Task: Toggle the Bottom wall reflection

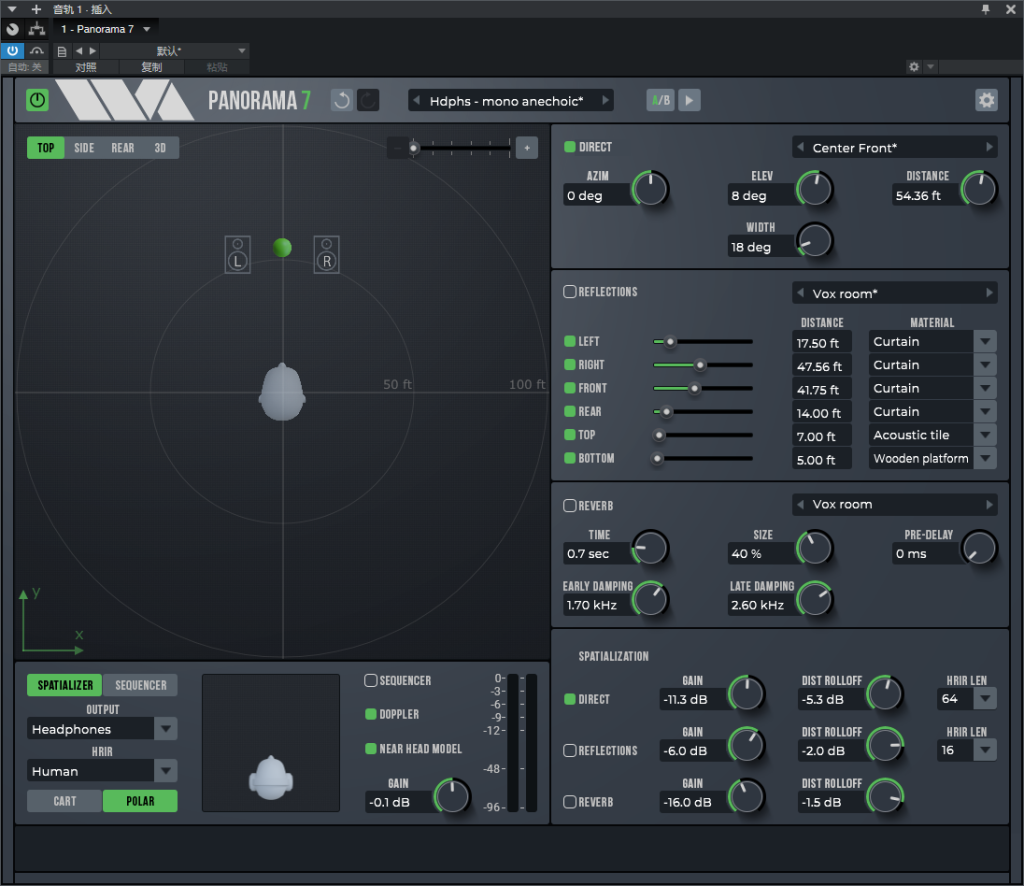Action: click(569, 458)
